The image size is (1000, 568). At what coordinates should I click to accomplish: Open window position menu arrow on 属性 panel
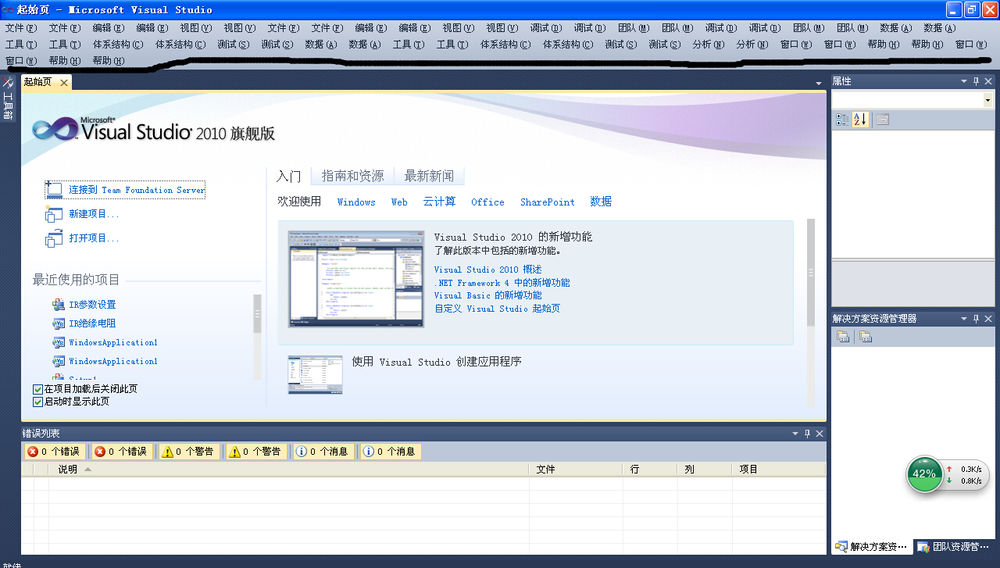click(964, 81)
